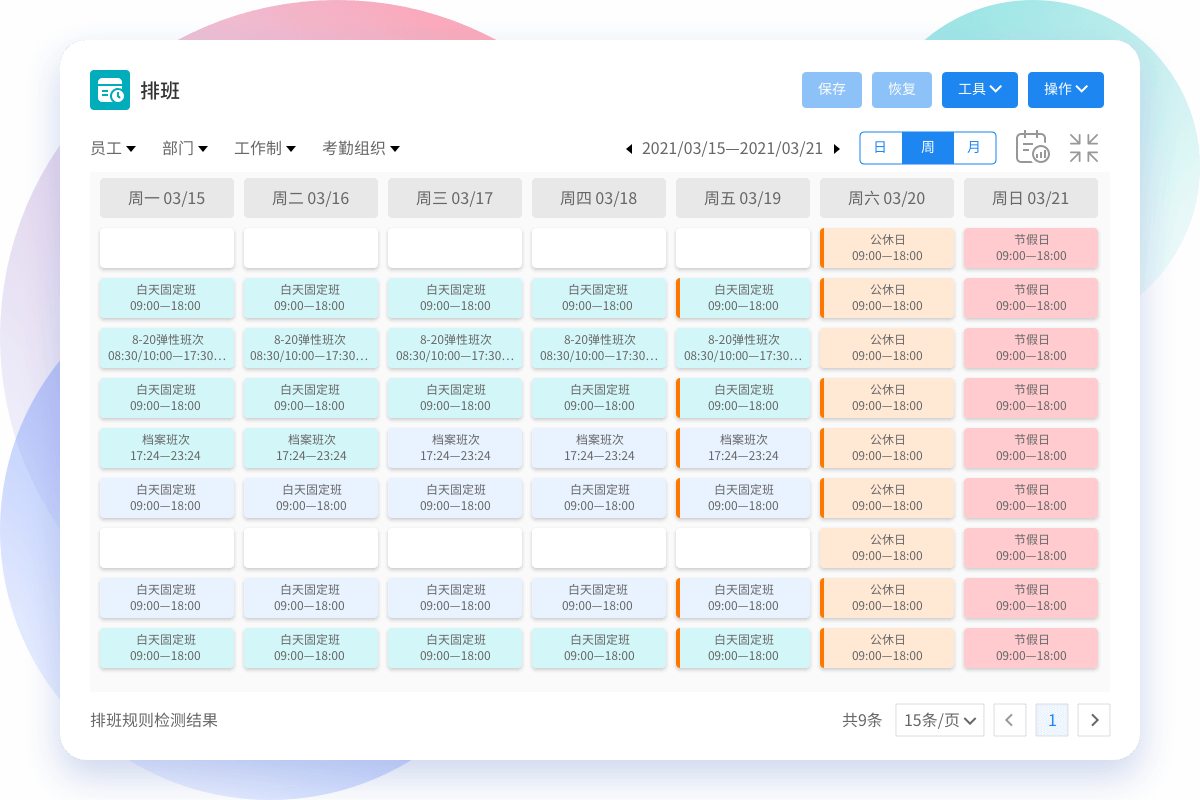Click the 周日 03/21 column header
This screenshot has height=800, width=1200.
tap(1031, 198)
